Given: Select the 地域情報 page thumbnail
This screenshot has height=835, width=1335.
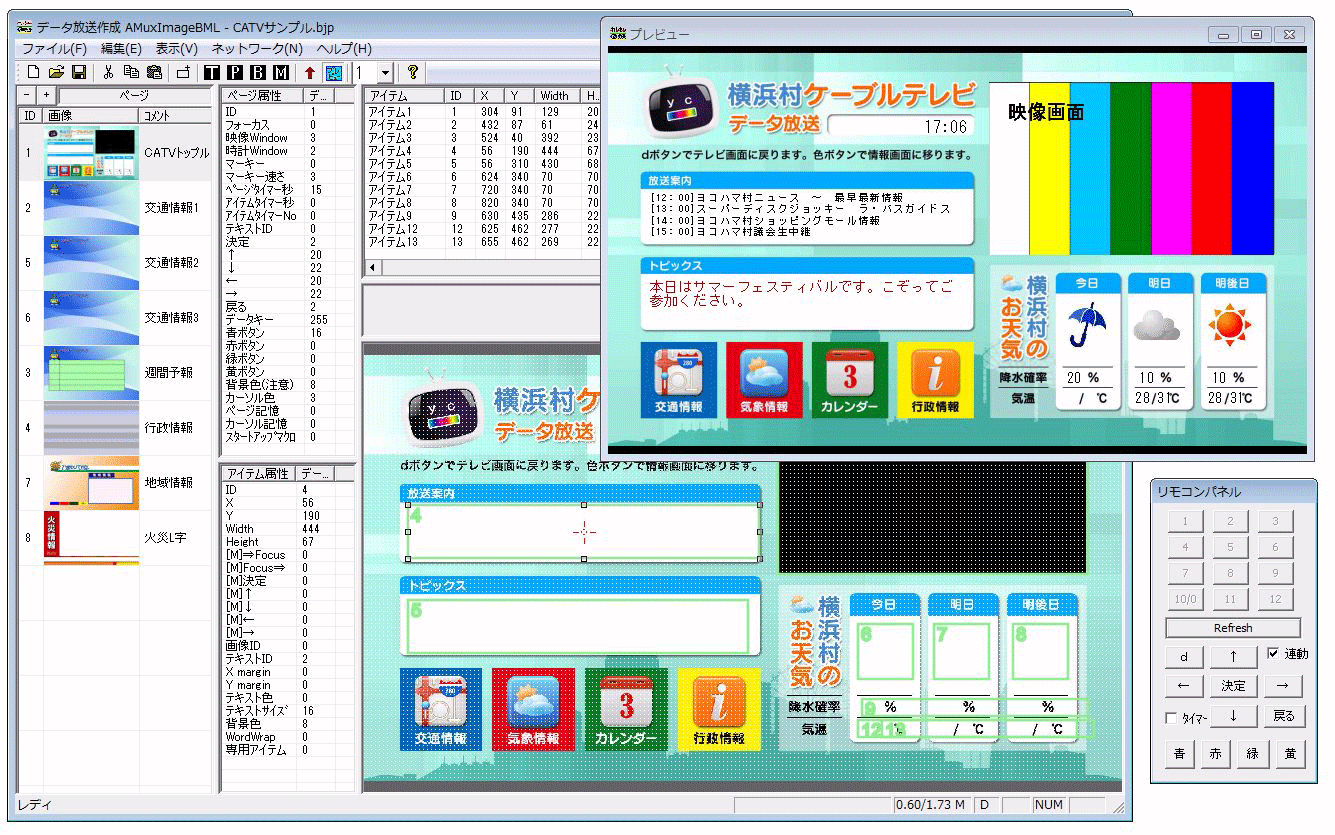Looking at the screenshot, I should (90, 483).
